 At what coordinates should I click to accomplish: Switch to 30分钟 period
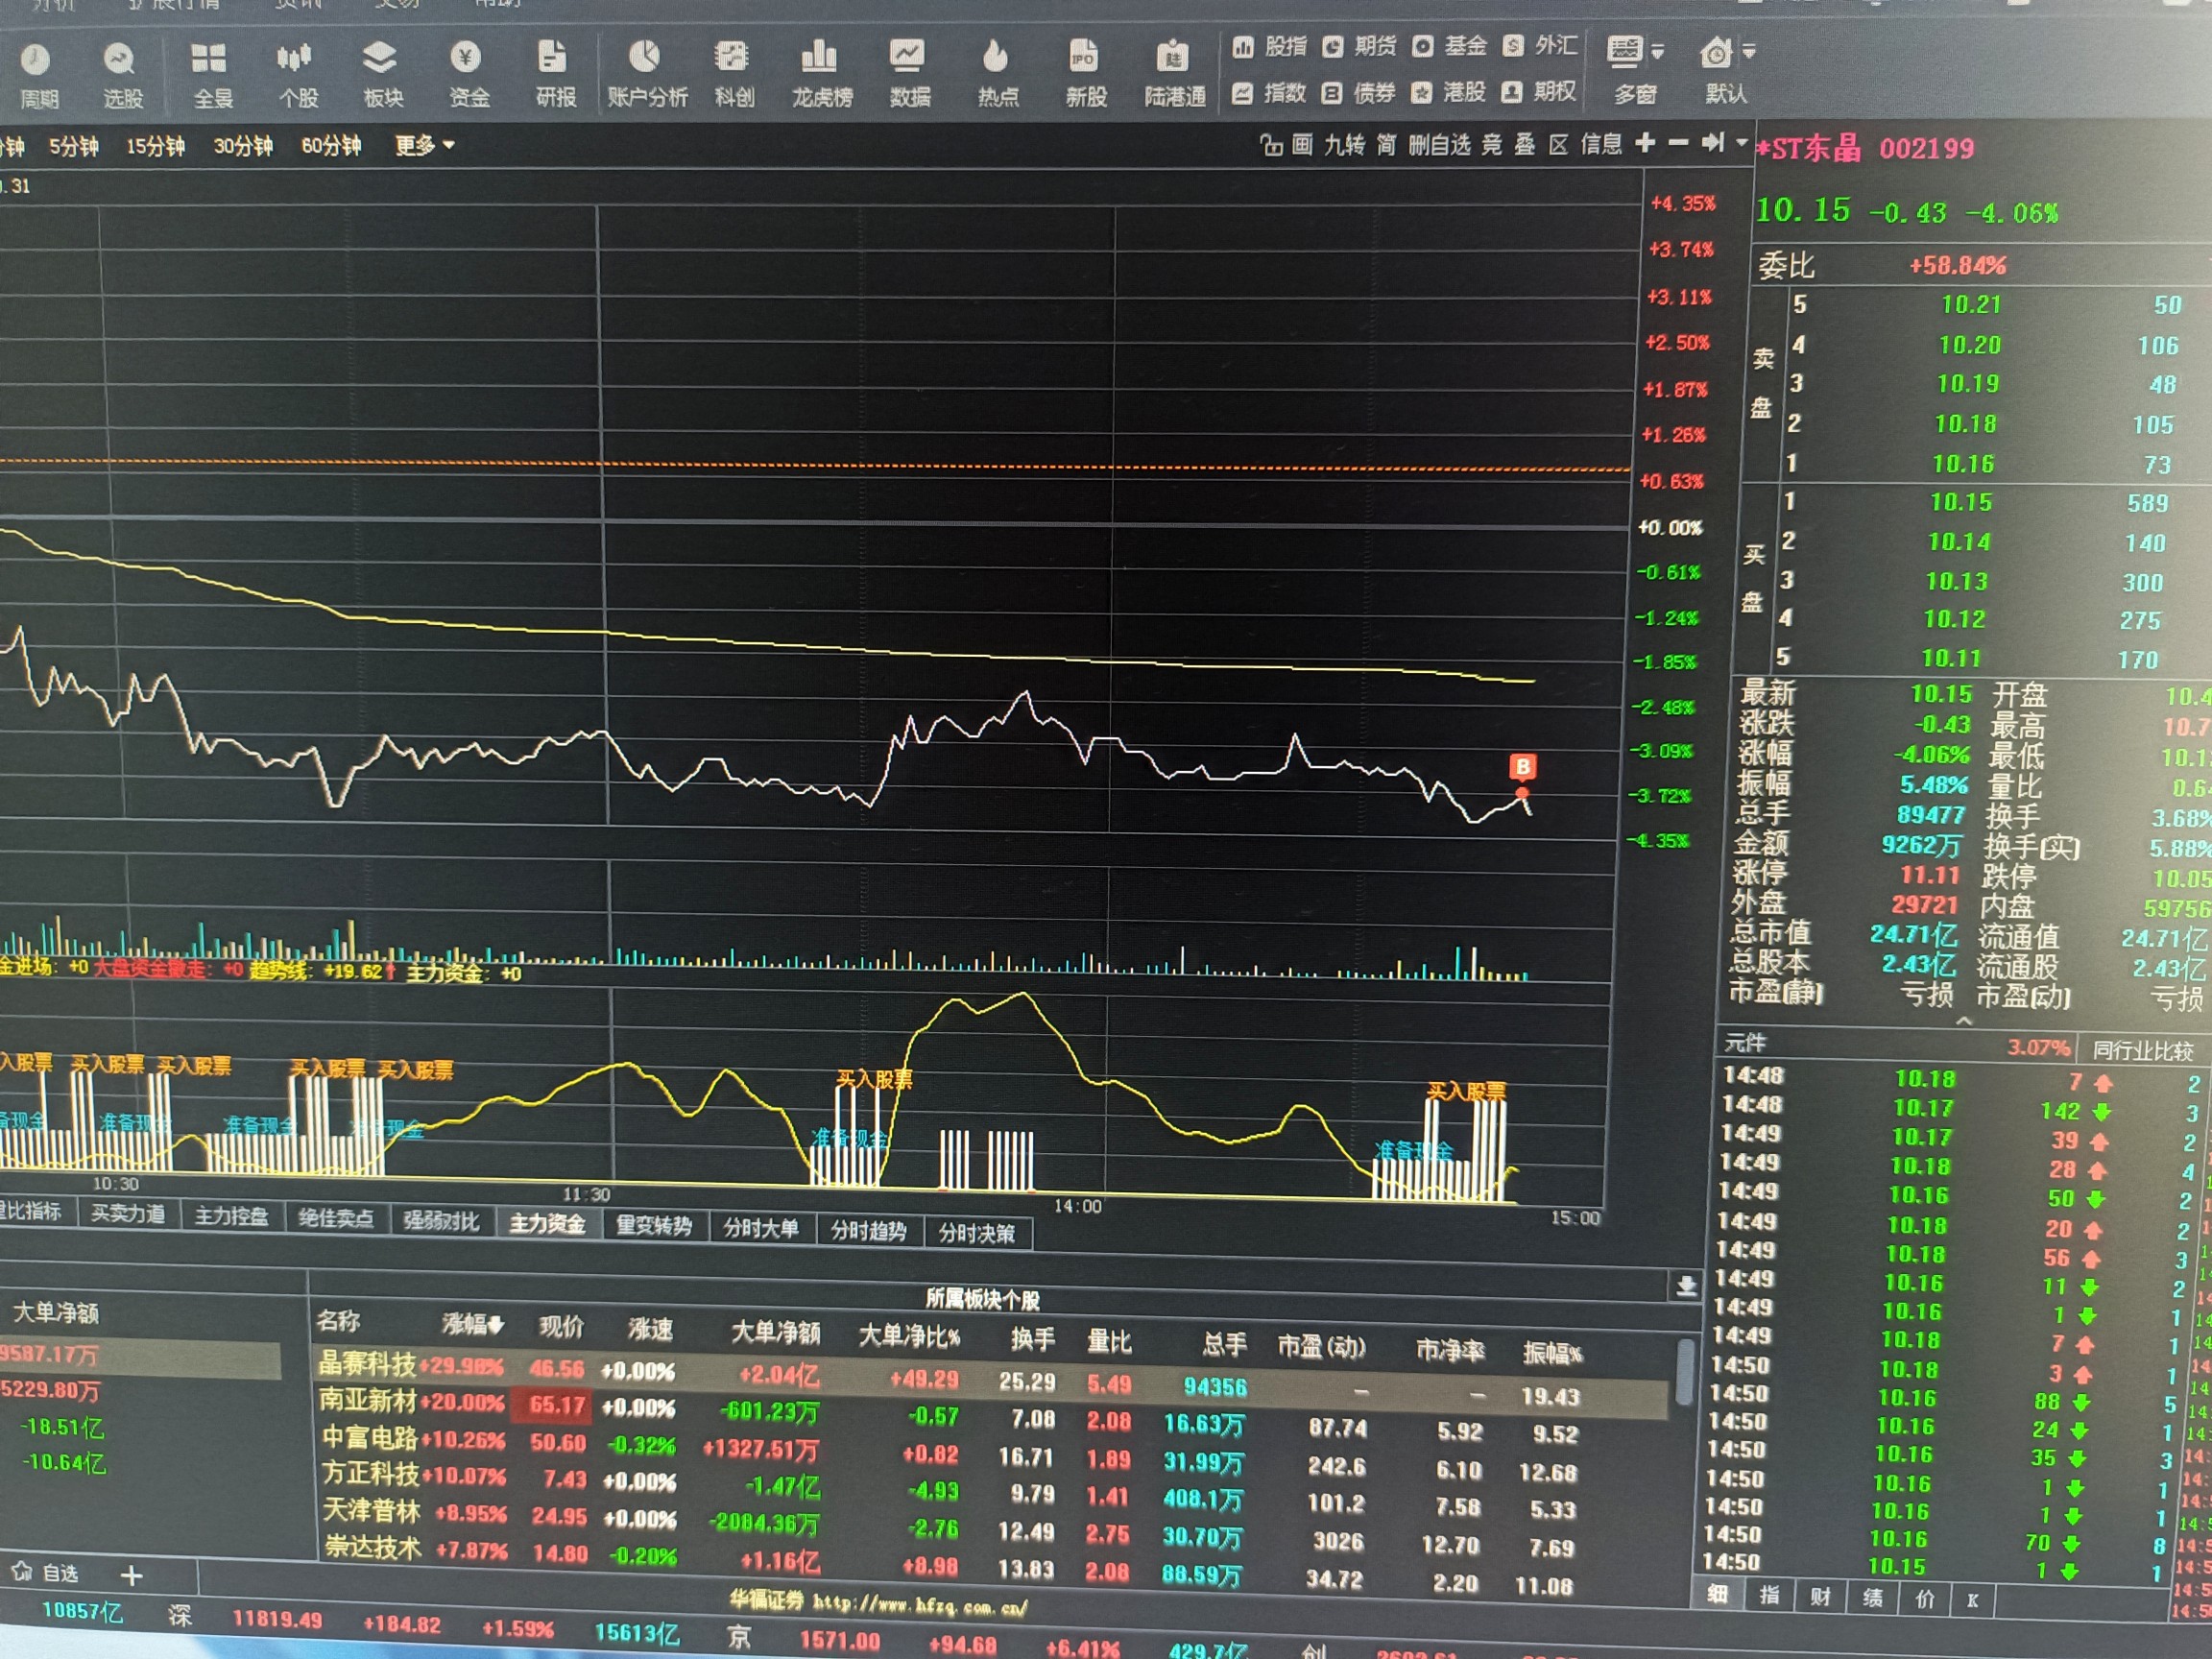(243, 147)
